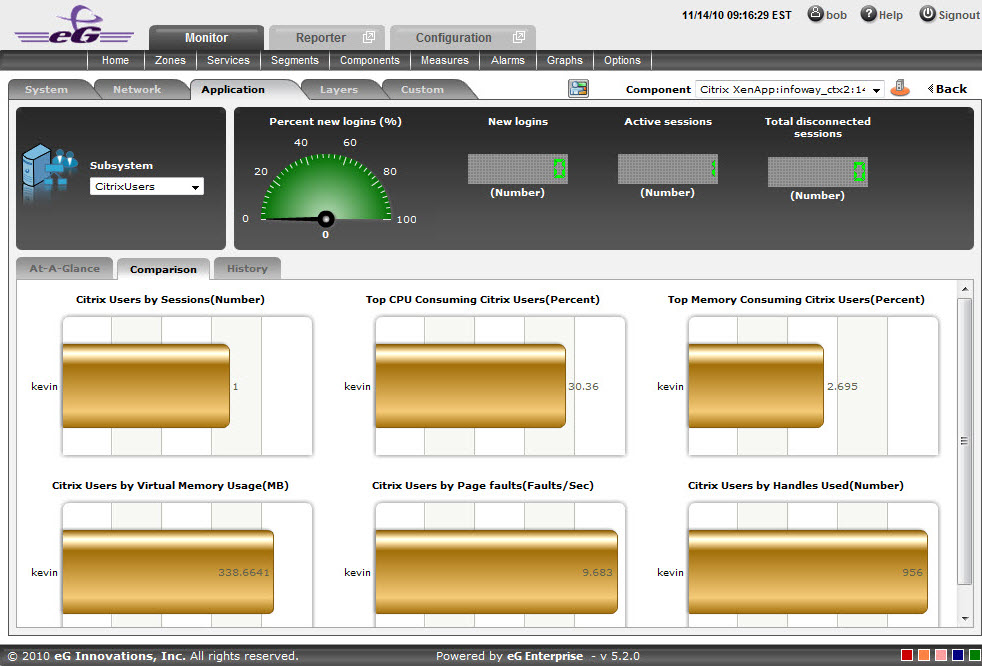The image size is (982, 666).
Task: Click kevin's bar in Page faults chart
Action: [x=497, y=572]
